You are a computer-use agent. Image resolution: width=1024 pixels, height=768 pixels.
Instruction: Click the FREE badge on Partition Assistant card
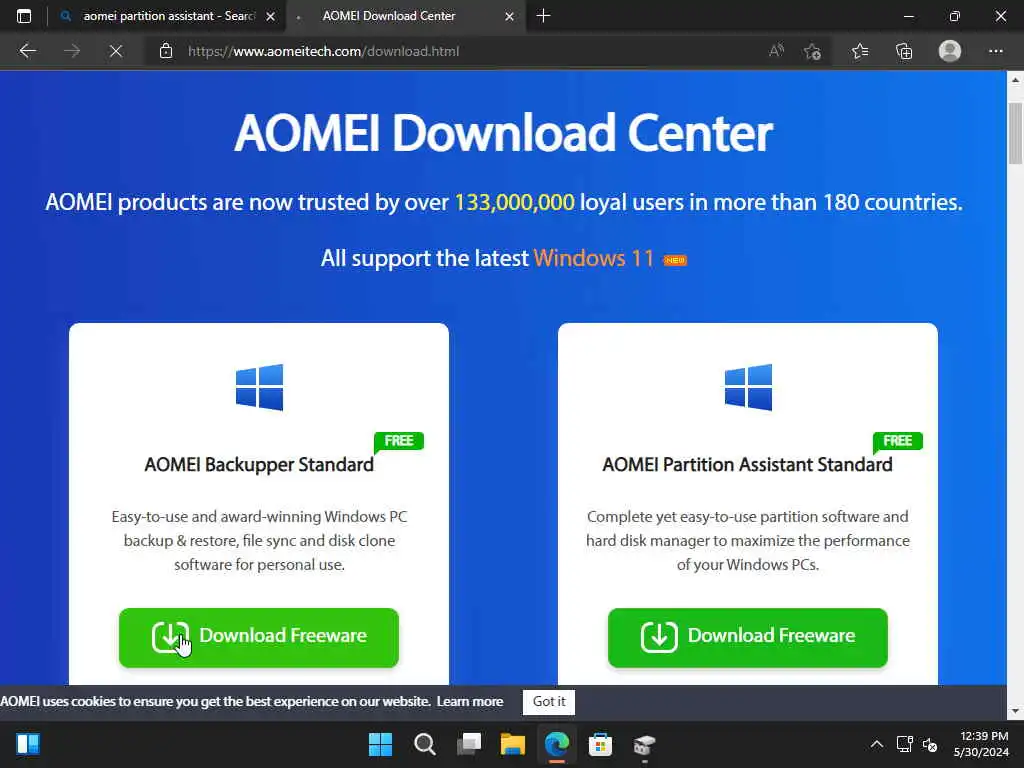point(897,441)
